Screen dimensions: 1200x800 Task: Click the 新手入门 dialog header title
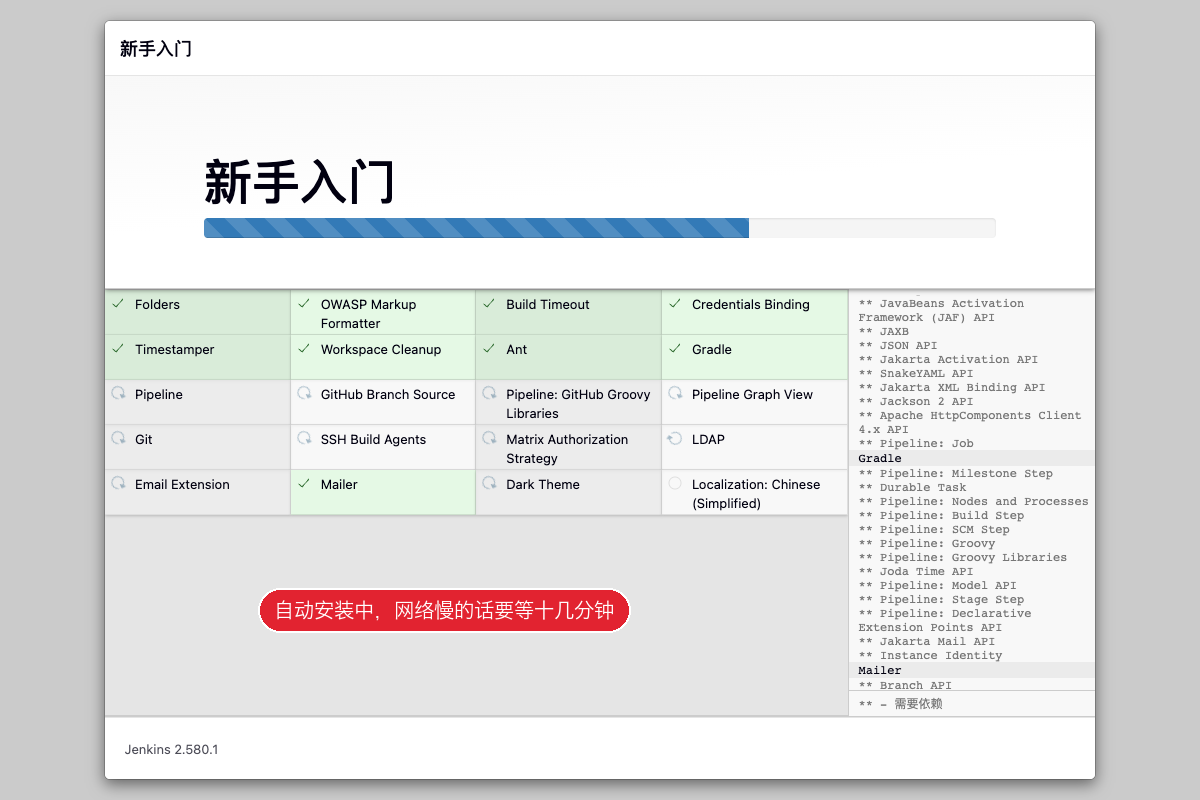[x=156, y=48]
